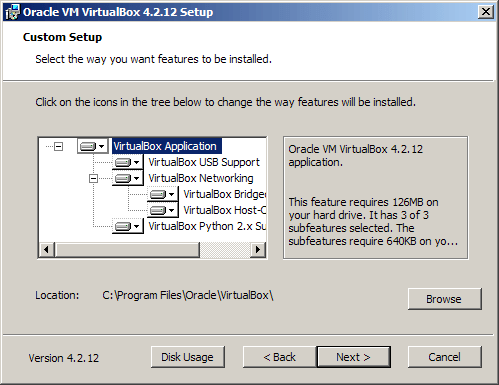Click the feature tree's right scroll arrow
Image resolution: width=499 pixels, height=385 pixels.
pos(258,249)
